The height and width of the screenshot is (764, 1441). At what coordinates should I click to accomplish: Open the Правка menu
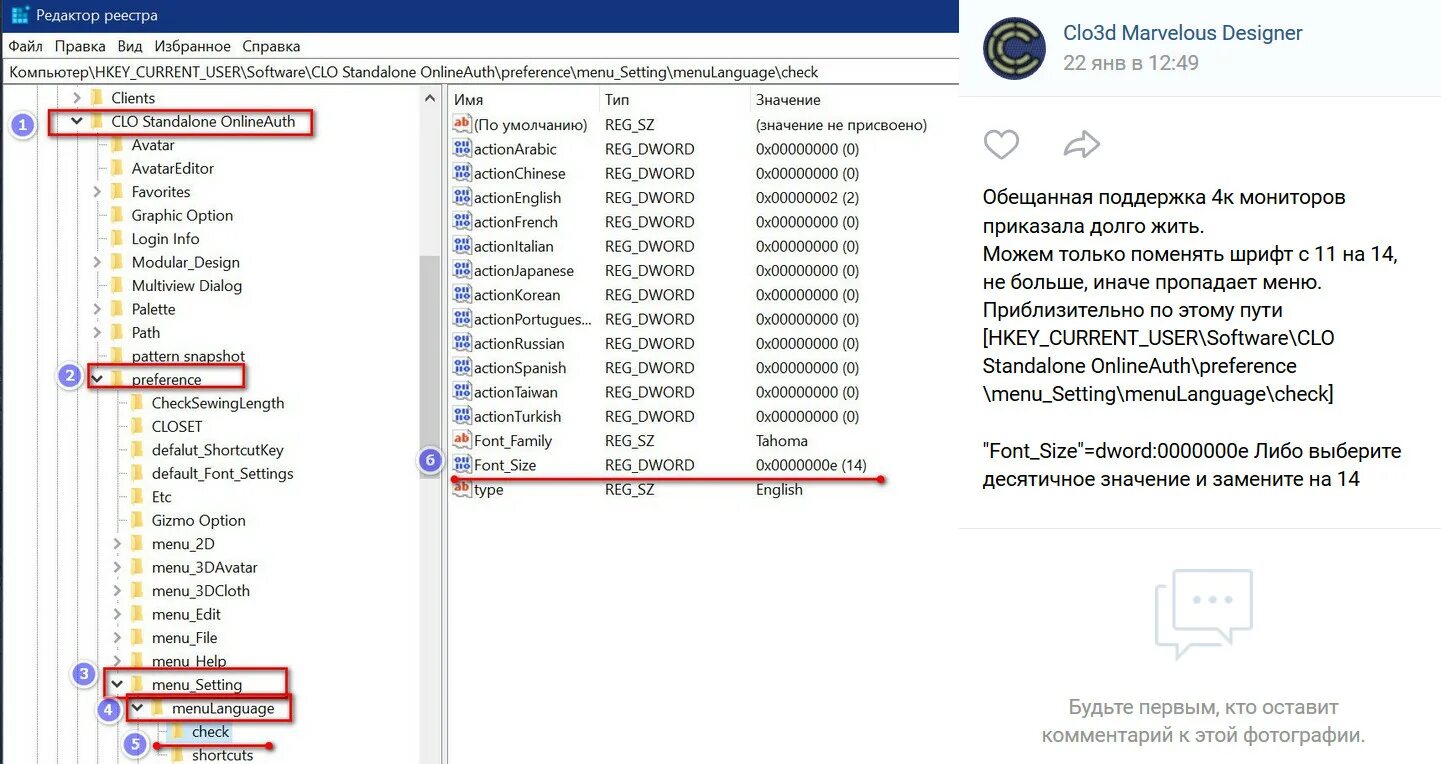point(80,46)
